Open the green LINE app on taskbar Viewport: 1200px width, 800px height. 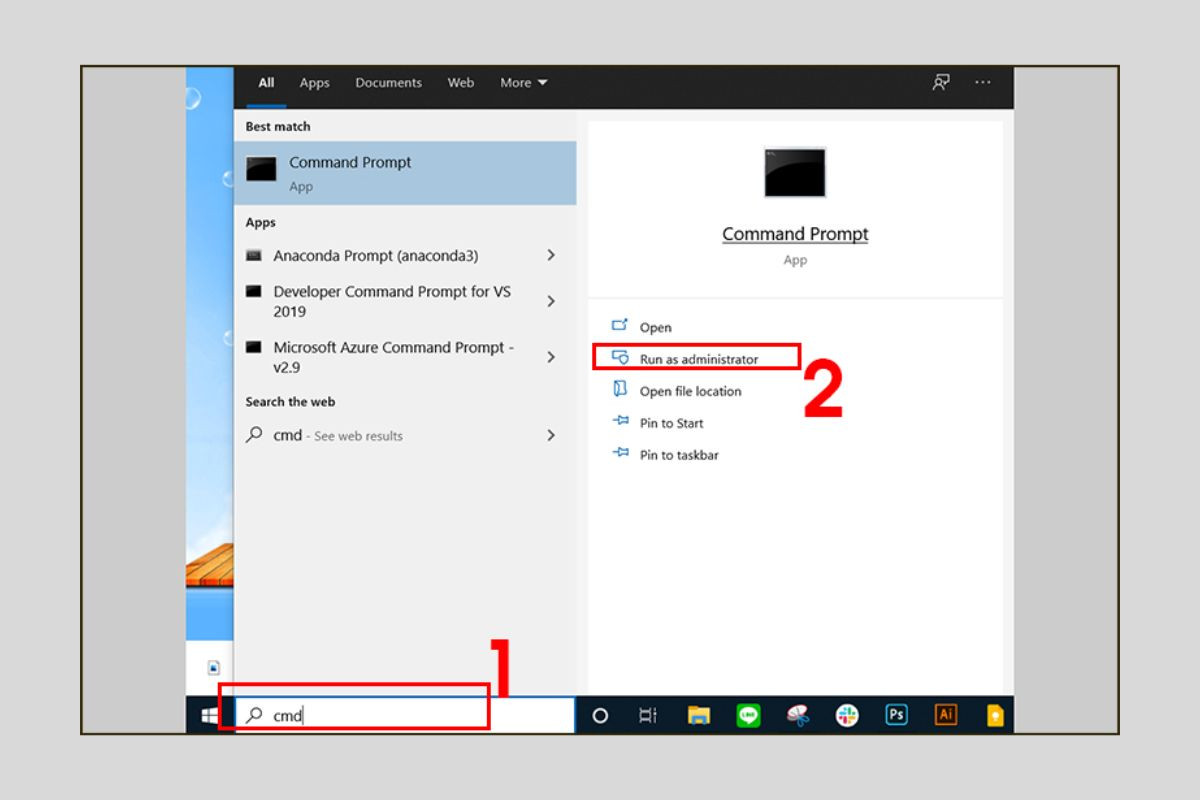pyautogui.click(x=748, y=715)
